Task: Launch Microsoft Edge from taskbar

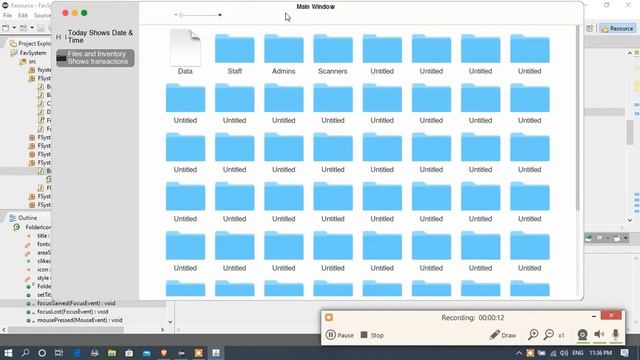Action: [x=77, y=353]
